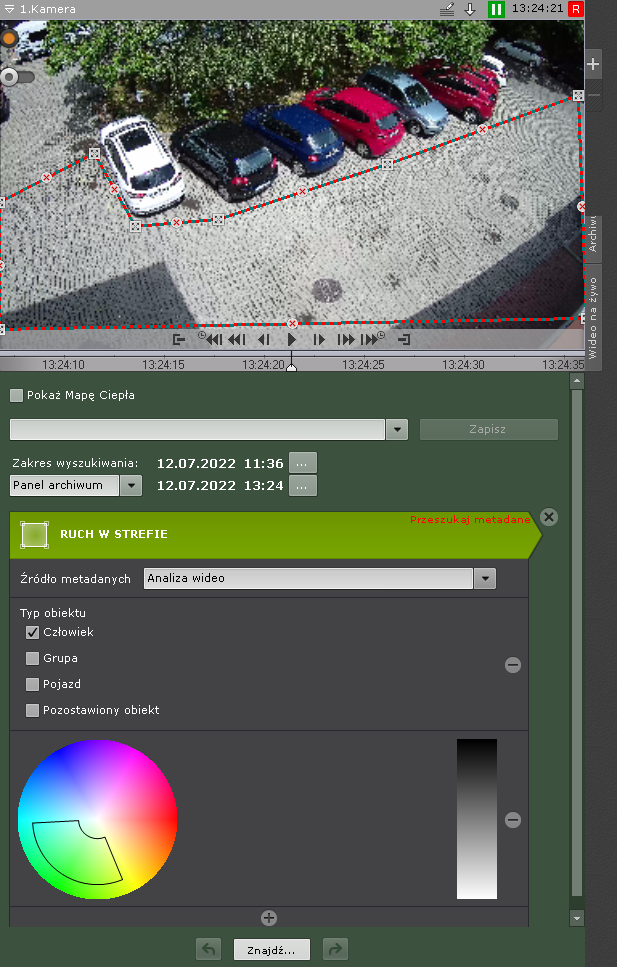Click the red R recording indicator

point(576,9)
